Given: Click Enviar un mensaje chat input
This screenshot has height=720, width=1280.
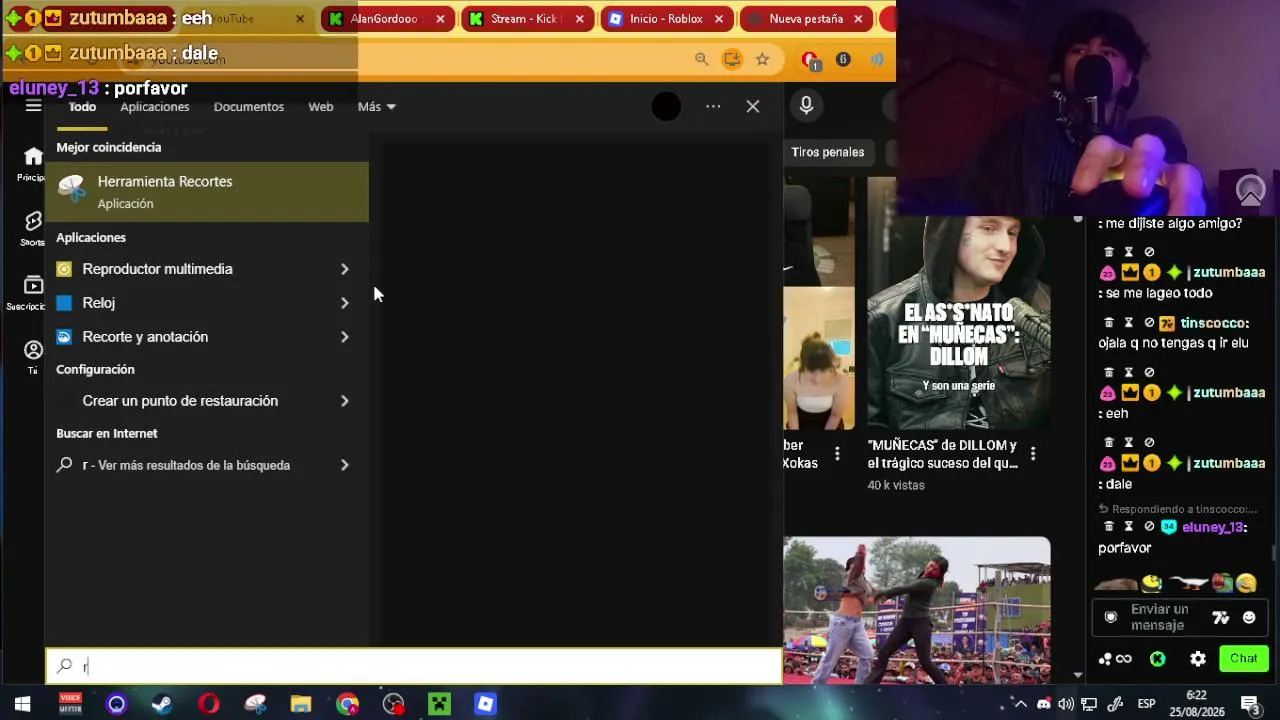Looking at the screenshot, I should [1160, 618].
